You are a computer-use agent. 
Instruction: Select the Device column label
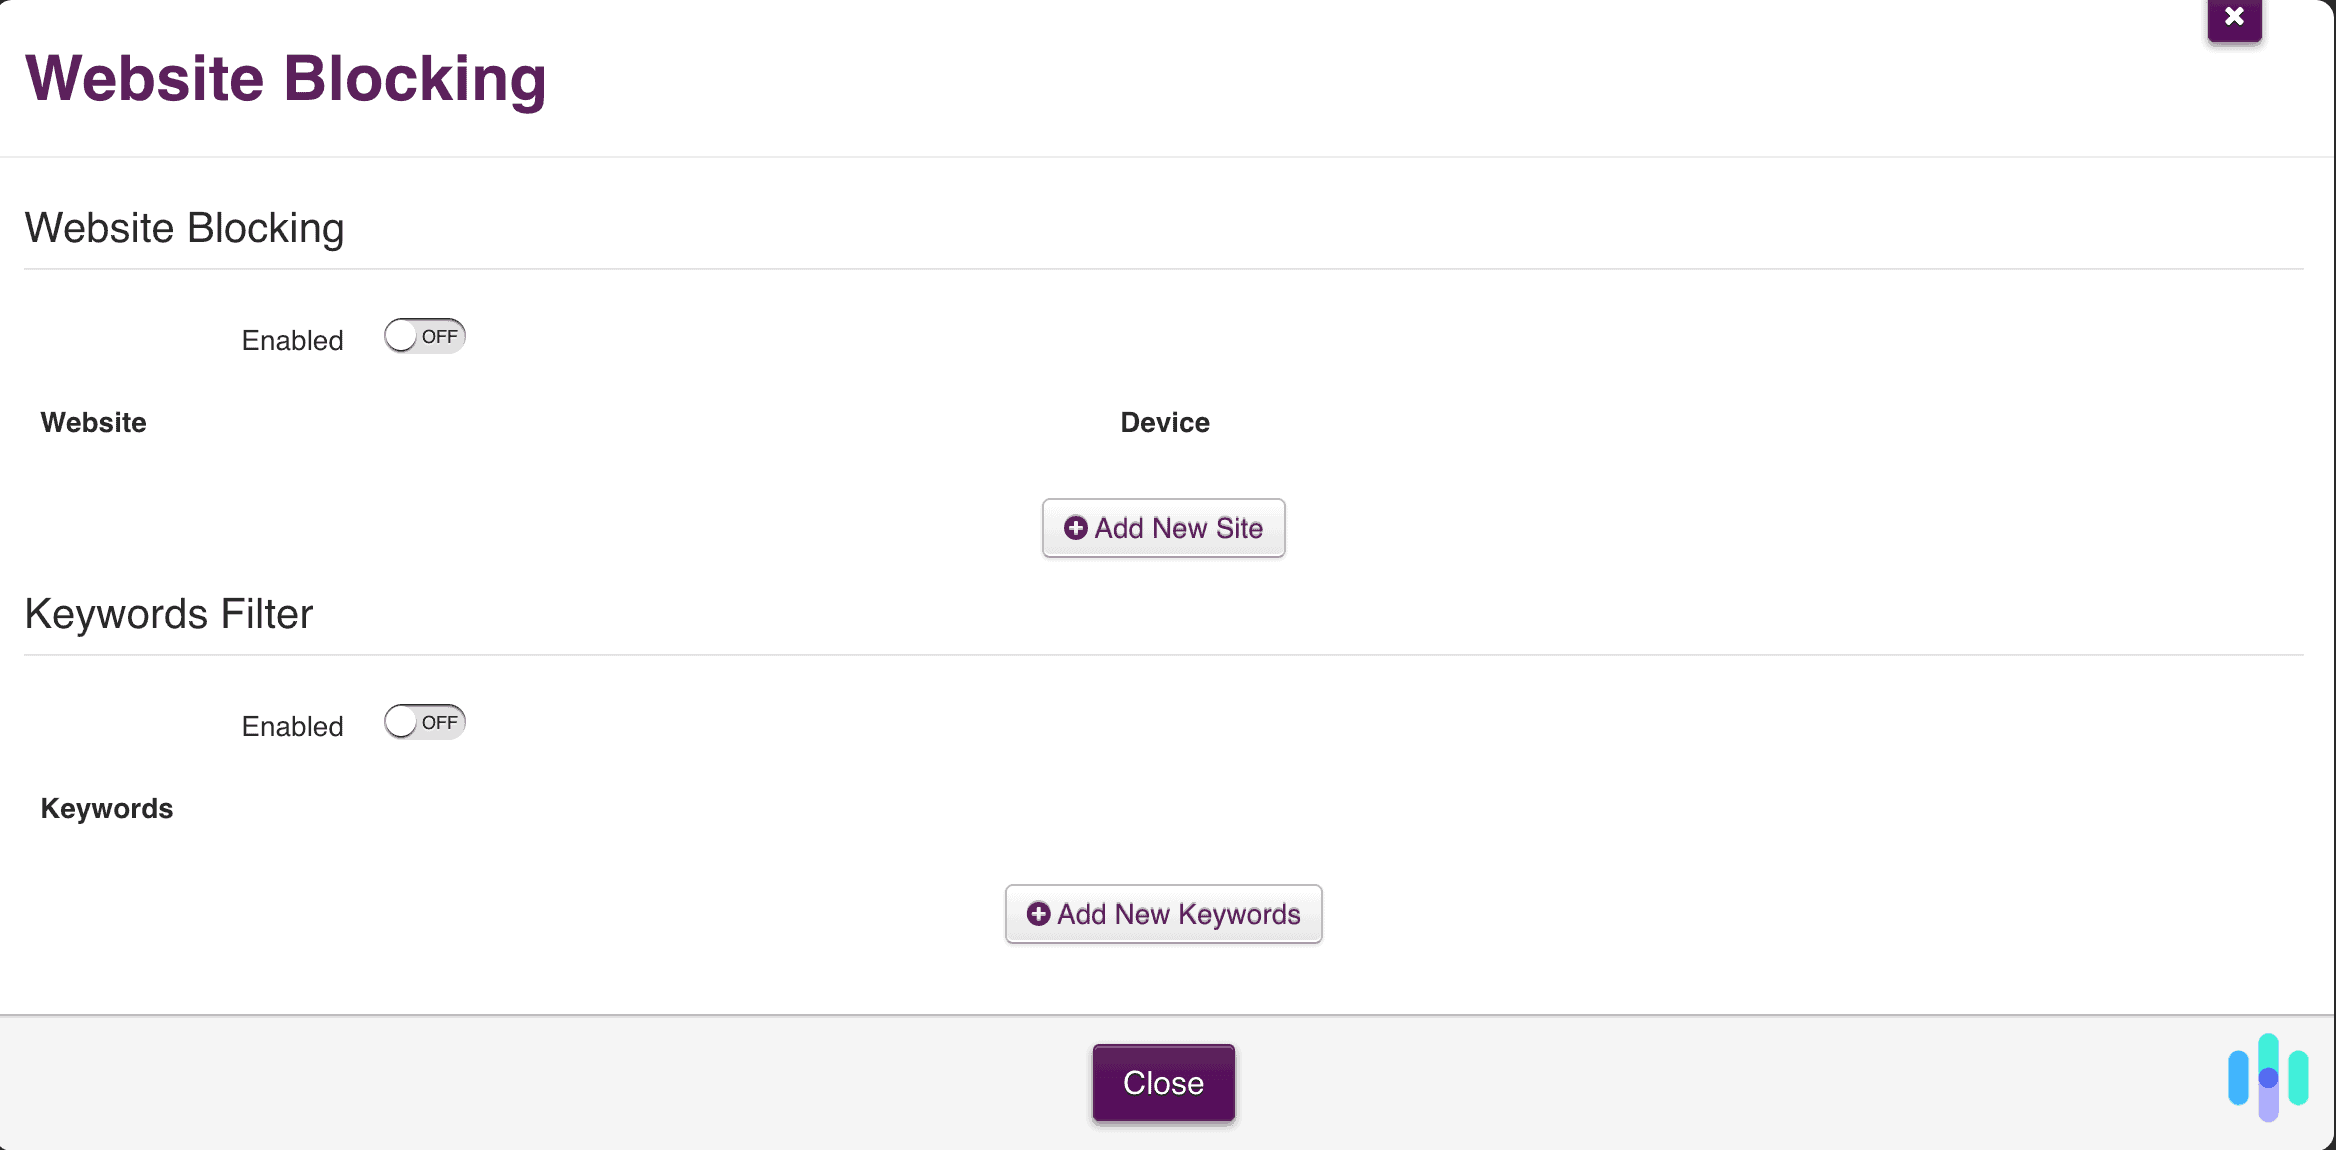1163,422
